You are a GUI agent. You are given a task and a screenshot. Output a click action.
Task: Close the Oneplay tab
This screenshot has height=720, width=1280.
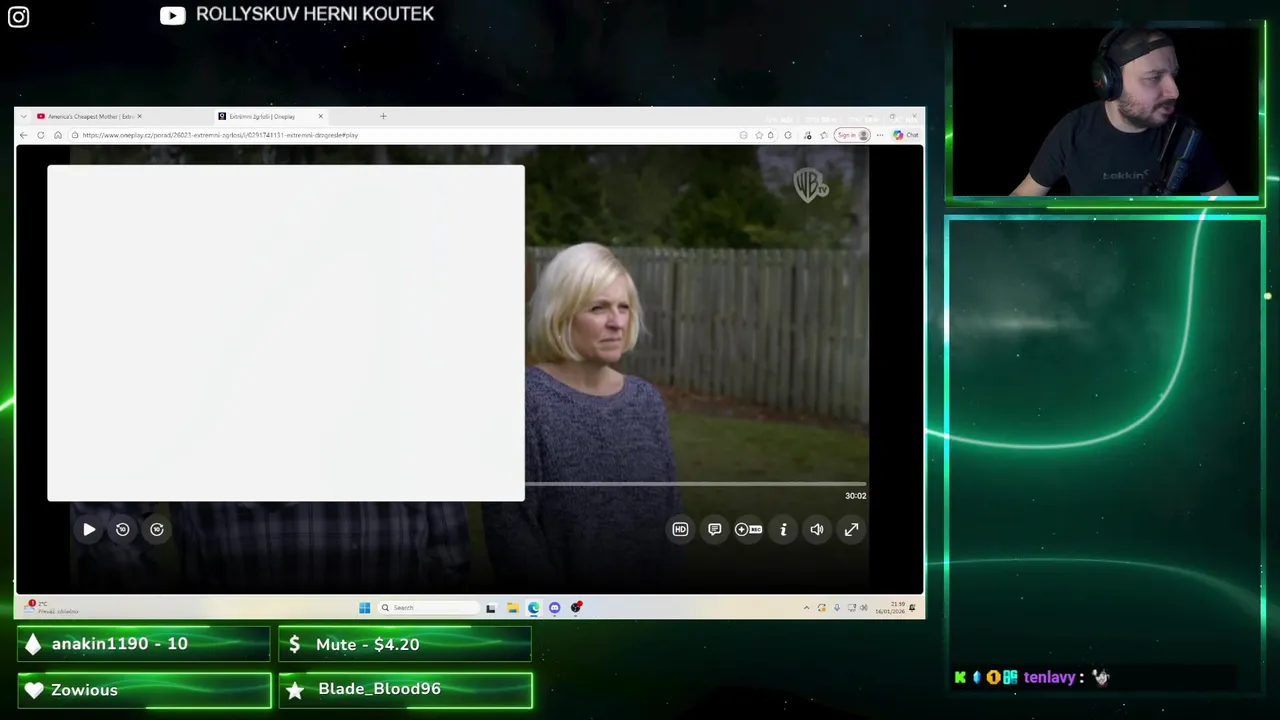click(320, 116)
